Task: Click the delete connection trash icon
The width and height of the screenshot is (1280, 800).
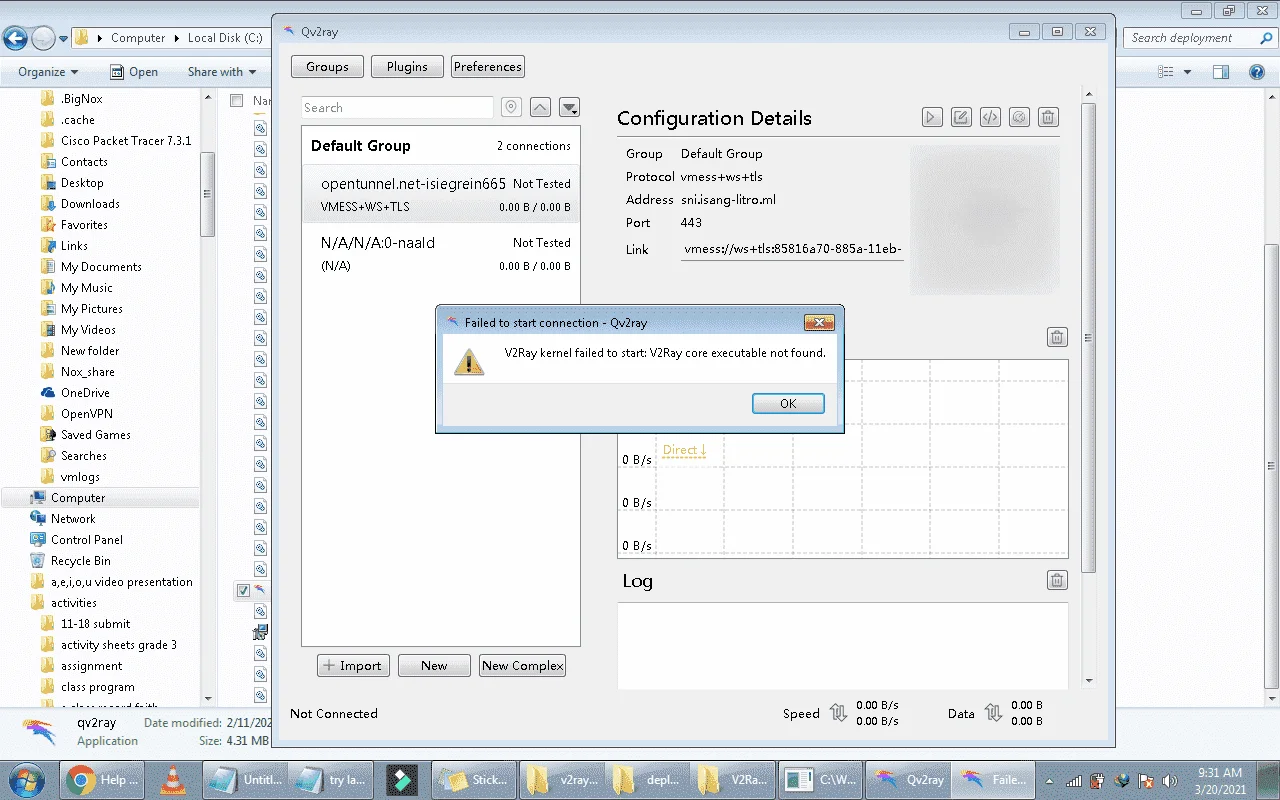Action: tap(1048, 117)
